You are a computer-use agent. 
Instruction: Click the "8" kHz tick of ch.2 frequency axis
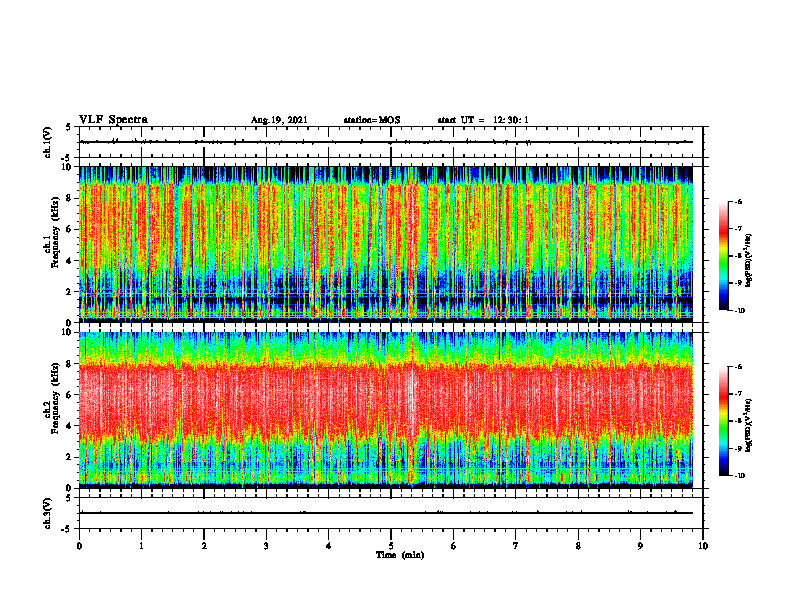tap(70, 364)
